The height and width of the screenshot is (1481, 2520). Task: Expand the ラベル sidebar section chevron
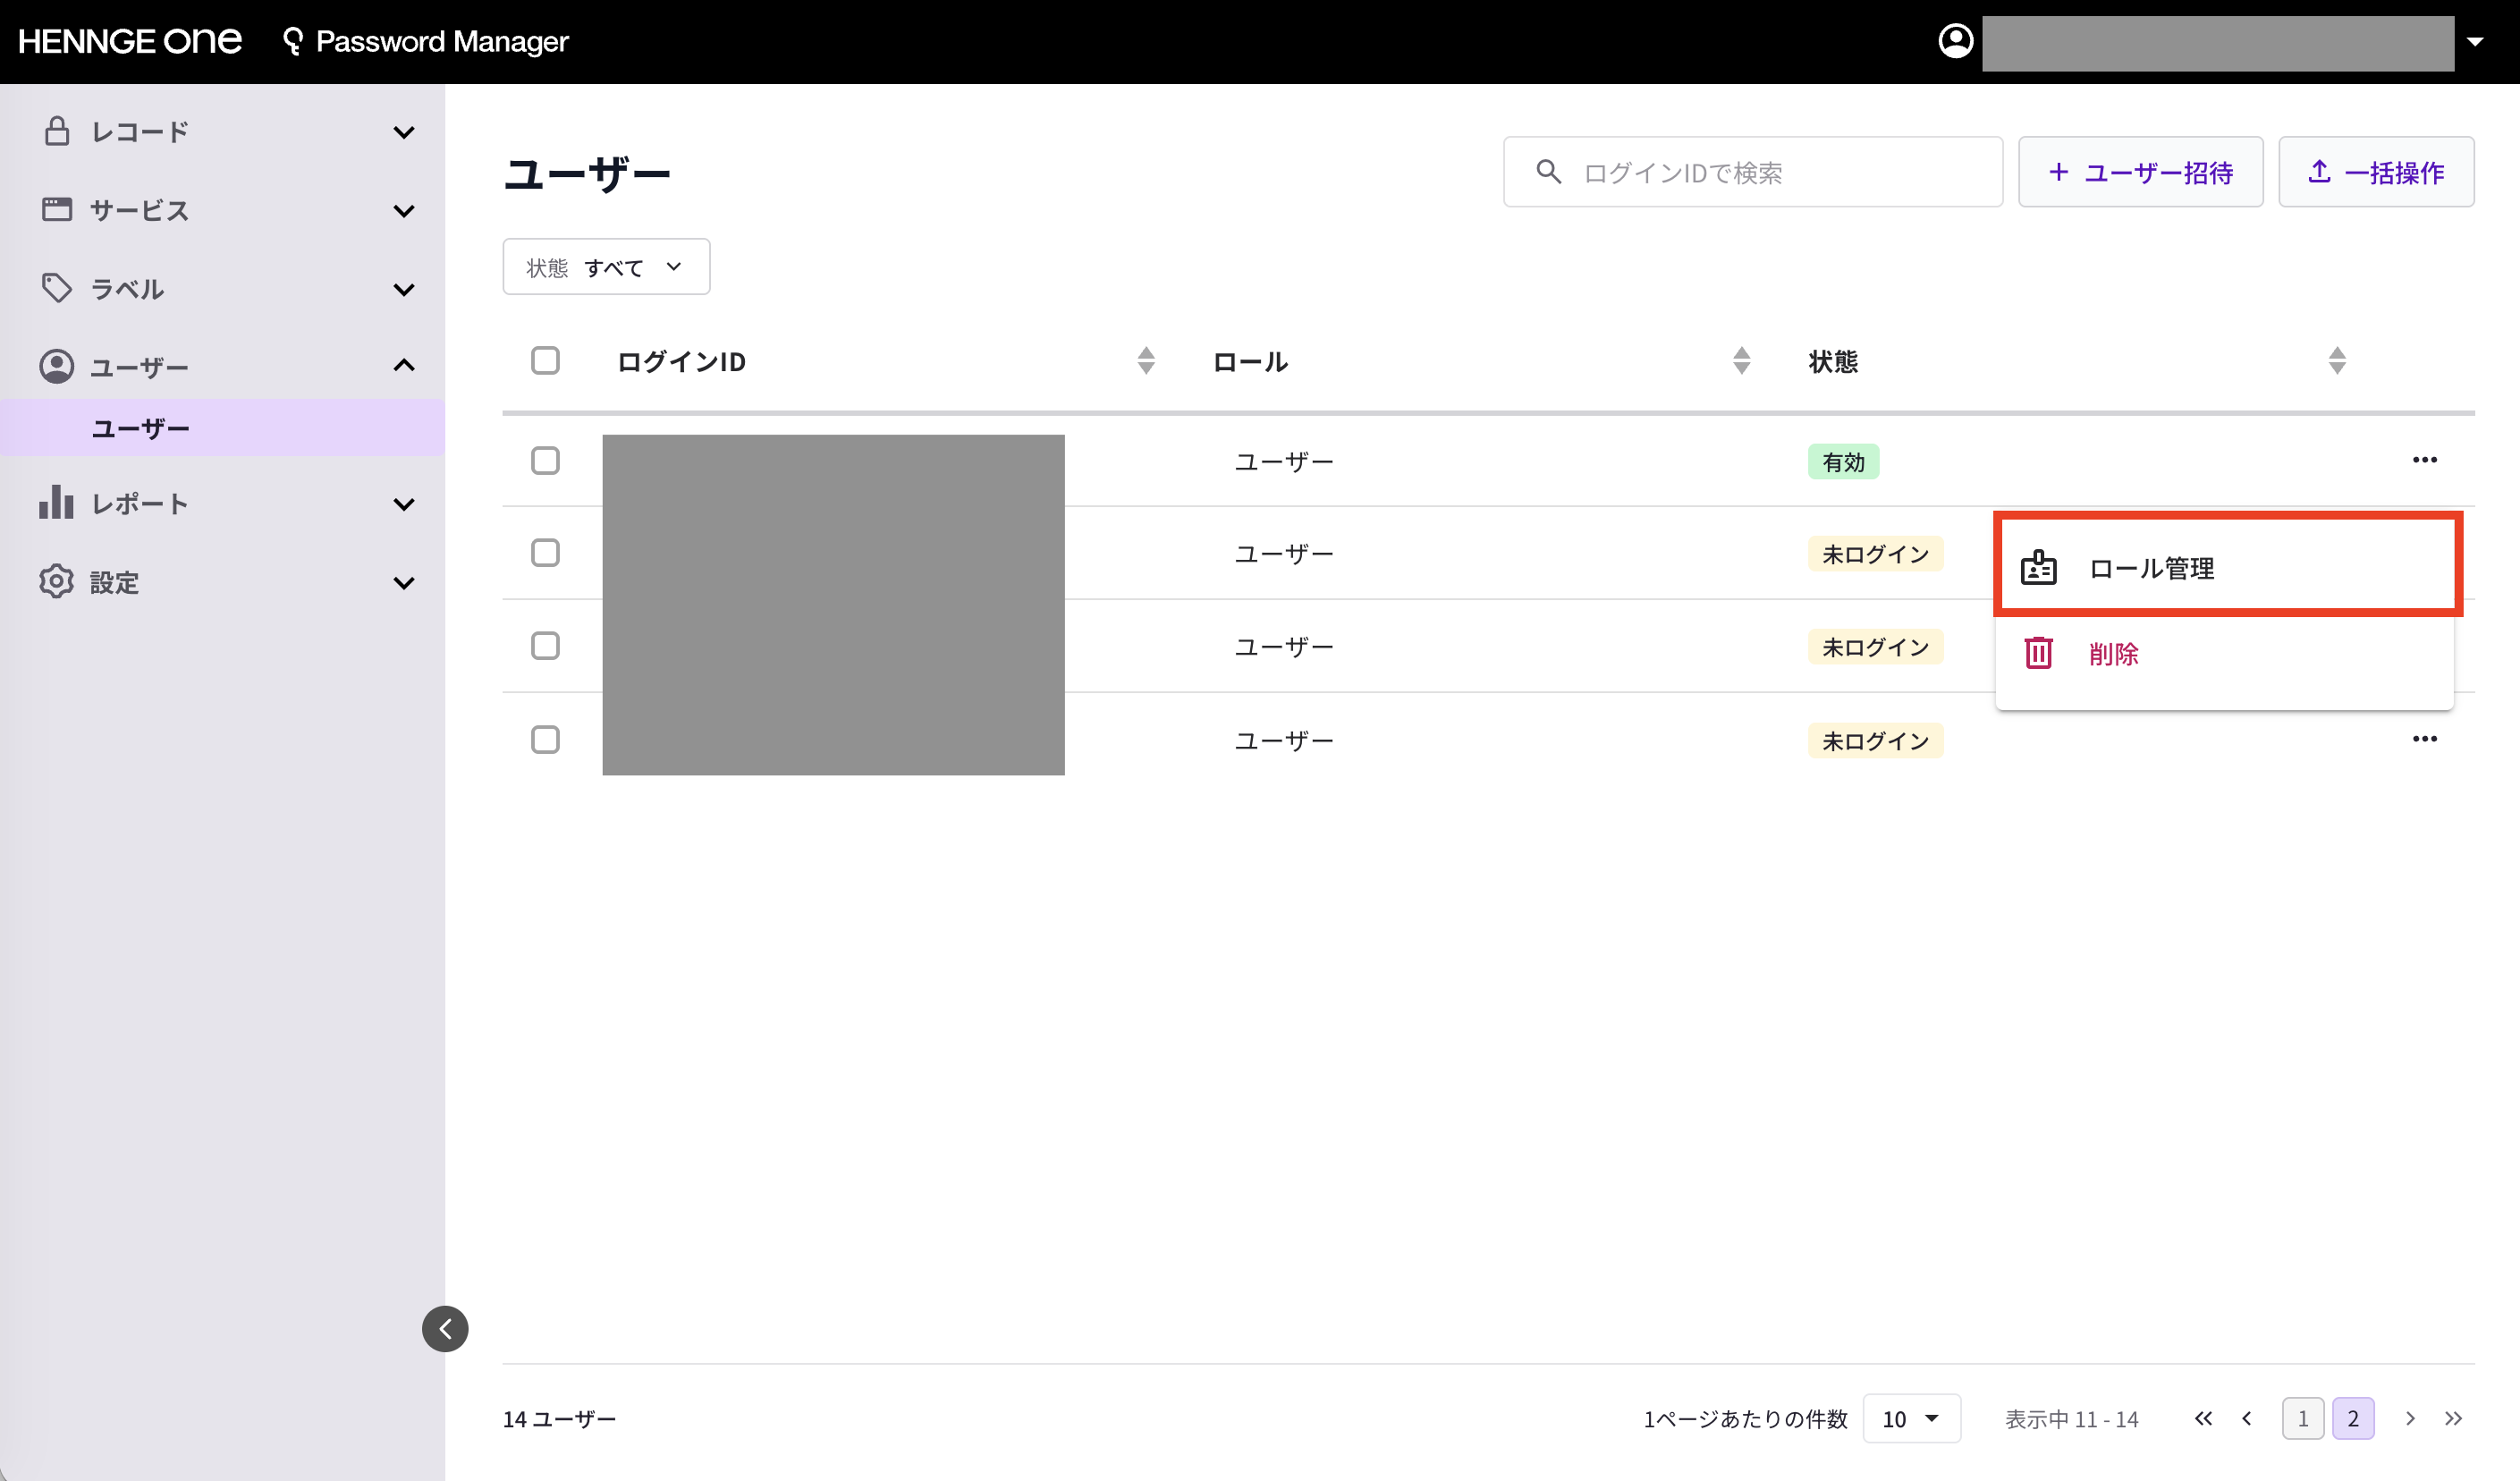point(404,289)
